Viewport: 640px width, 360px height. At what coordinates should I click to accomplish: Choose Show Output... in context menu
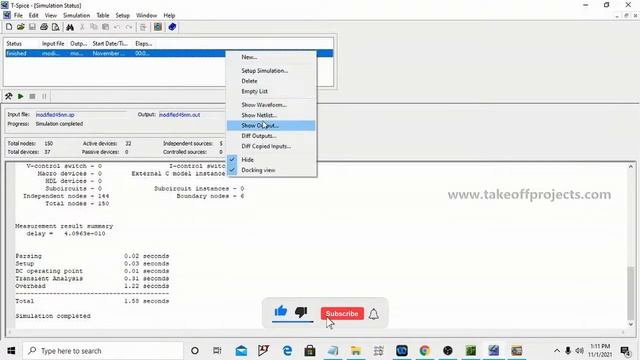point(271,126)
